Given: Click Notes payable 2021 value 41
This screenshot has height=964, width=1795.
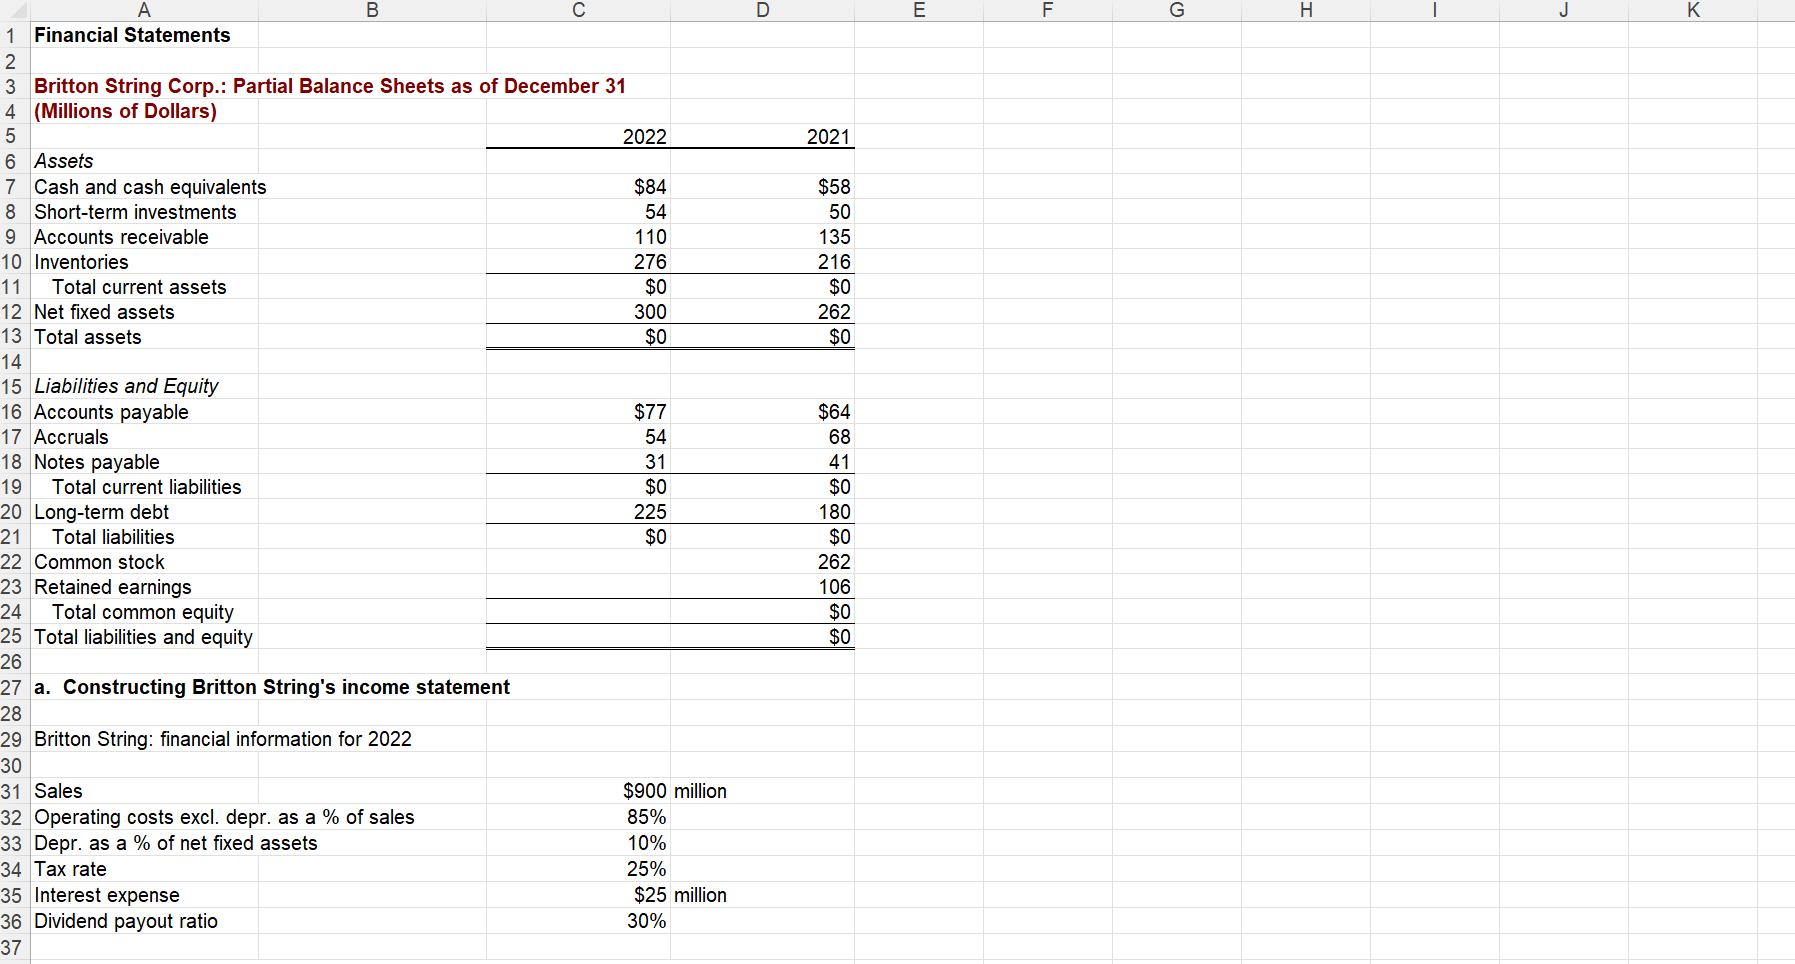Looking at the screenshot, I should coord(839,462).
